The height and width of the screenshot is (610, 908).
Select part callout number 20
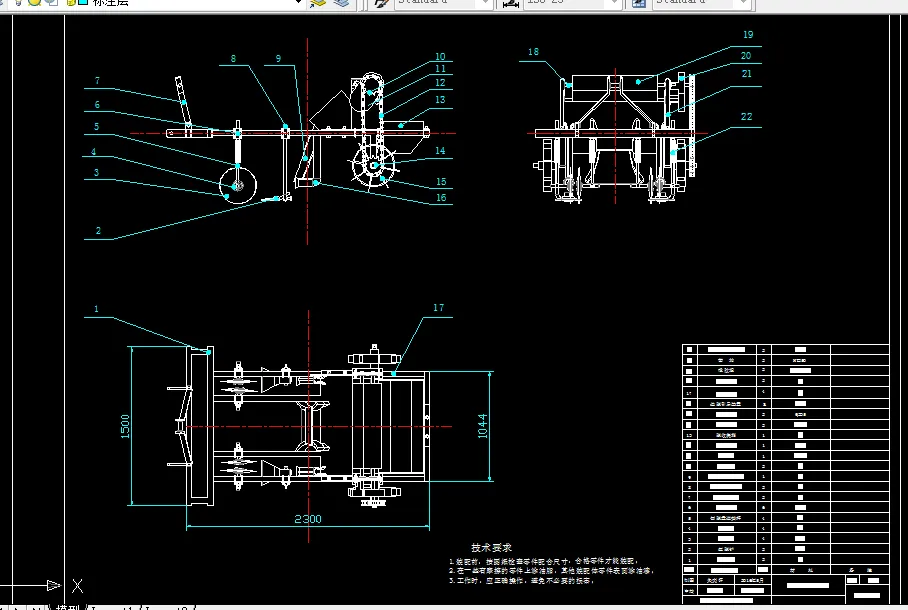tap(746, 56)
